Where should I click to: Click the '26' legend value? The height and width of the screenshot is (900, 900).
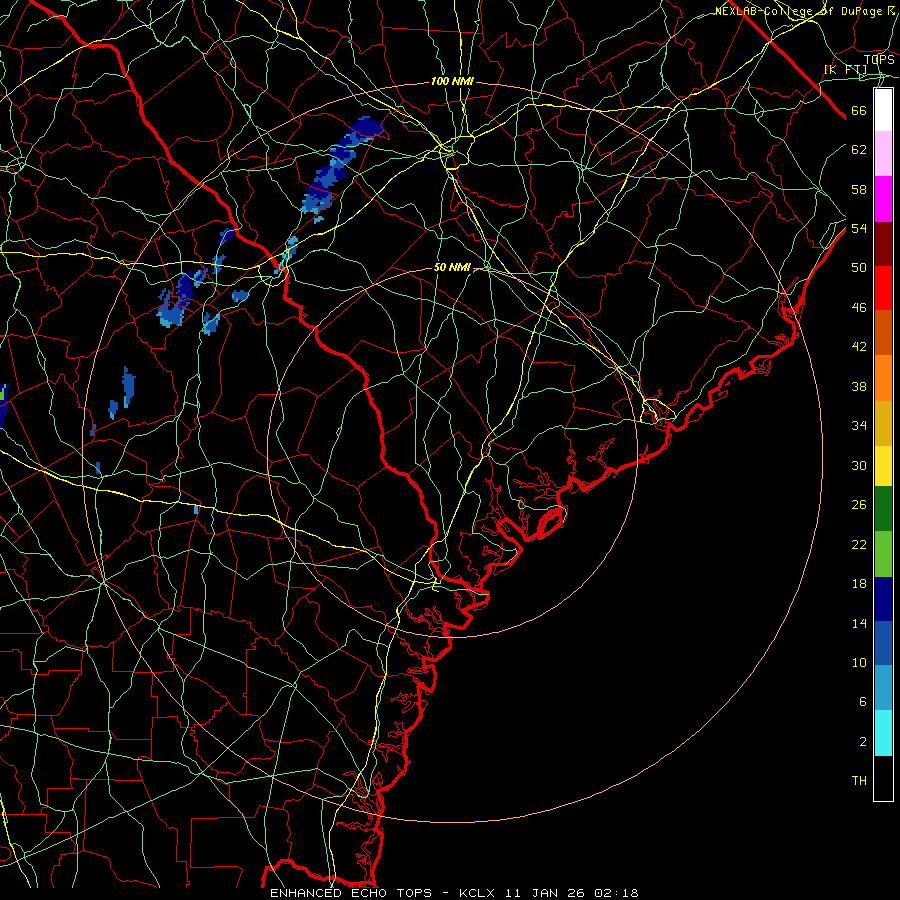[859, 504]
